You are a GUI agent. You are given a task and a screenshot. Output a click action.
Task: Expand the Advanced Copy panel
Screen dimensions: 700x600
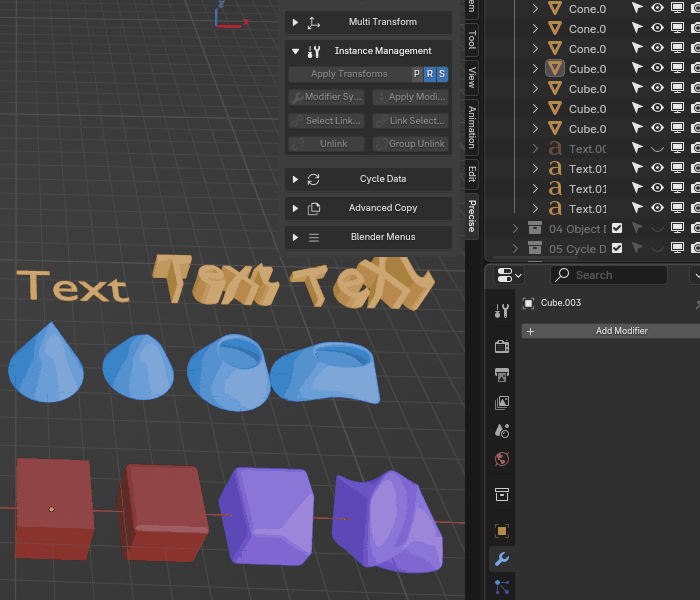[295, 208]
